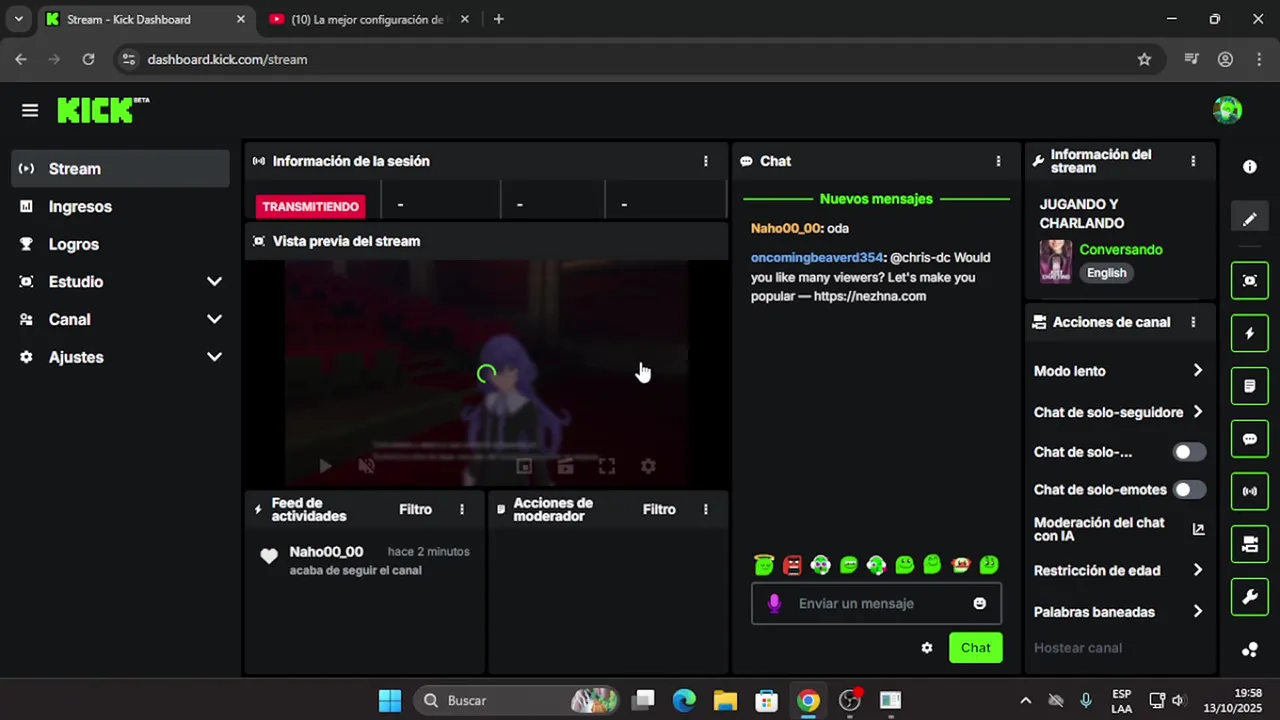Image resolution: width=1280 pixels, height=720 pixels.
Task: Open session information options menu
Action: [x=706, y=161]
